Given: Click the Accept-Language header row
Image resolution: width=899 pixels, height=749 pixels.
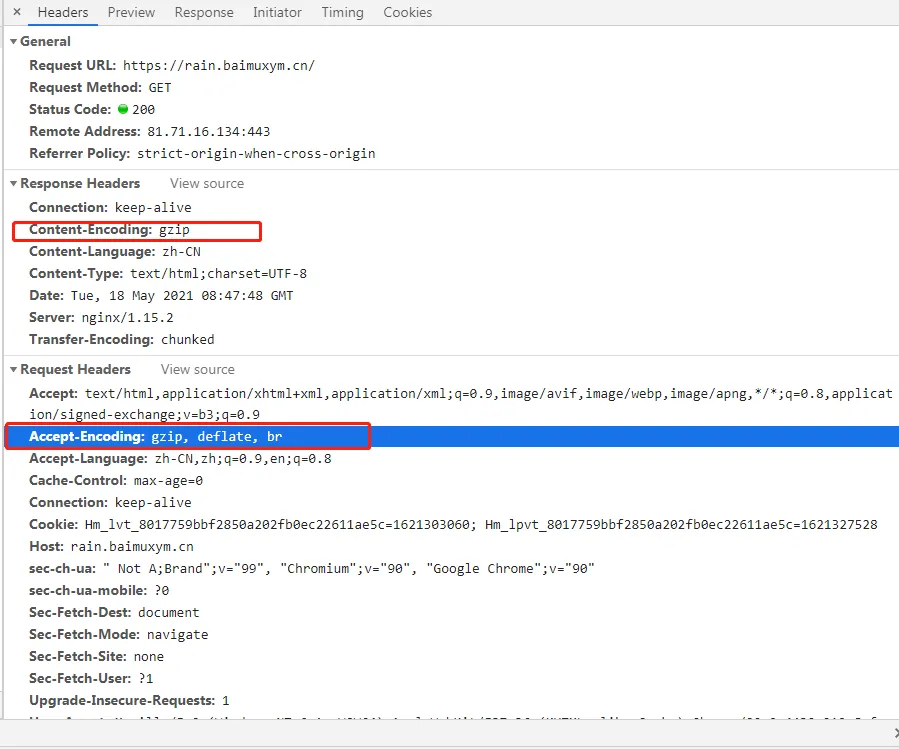Looking at the screenshot, I should click(181, 459).
